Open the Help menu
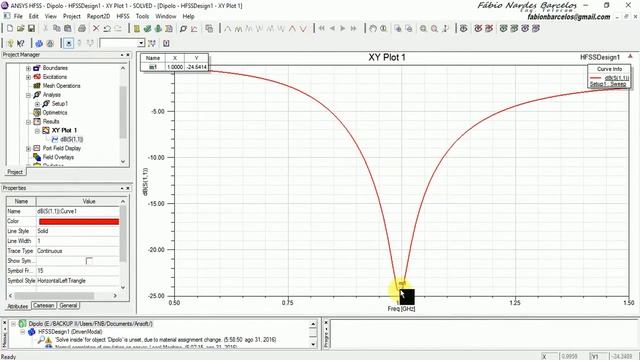The width and height of the screenshot is (640, 360). 188,16
